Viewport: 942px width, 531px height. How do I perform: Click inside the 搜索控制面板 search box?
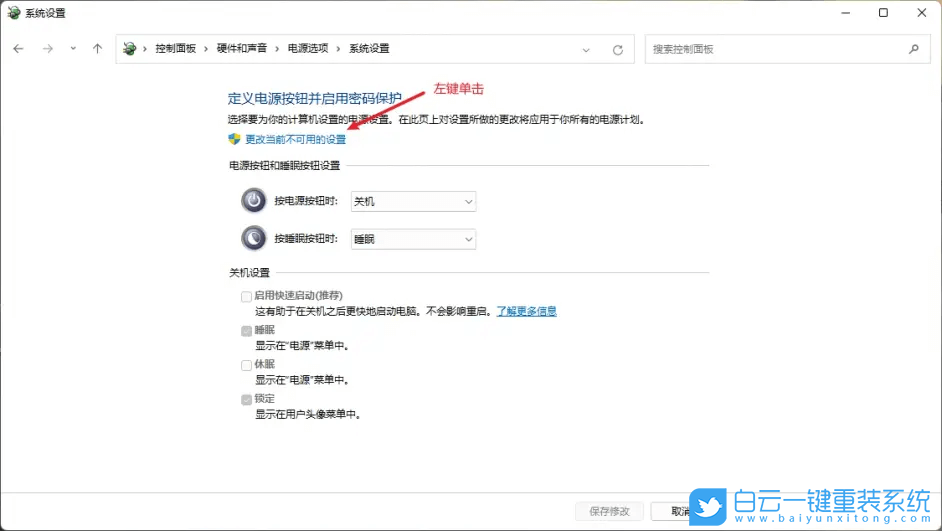pos(775,49)
